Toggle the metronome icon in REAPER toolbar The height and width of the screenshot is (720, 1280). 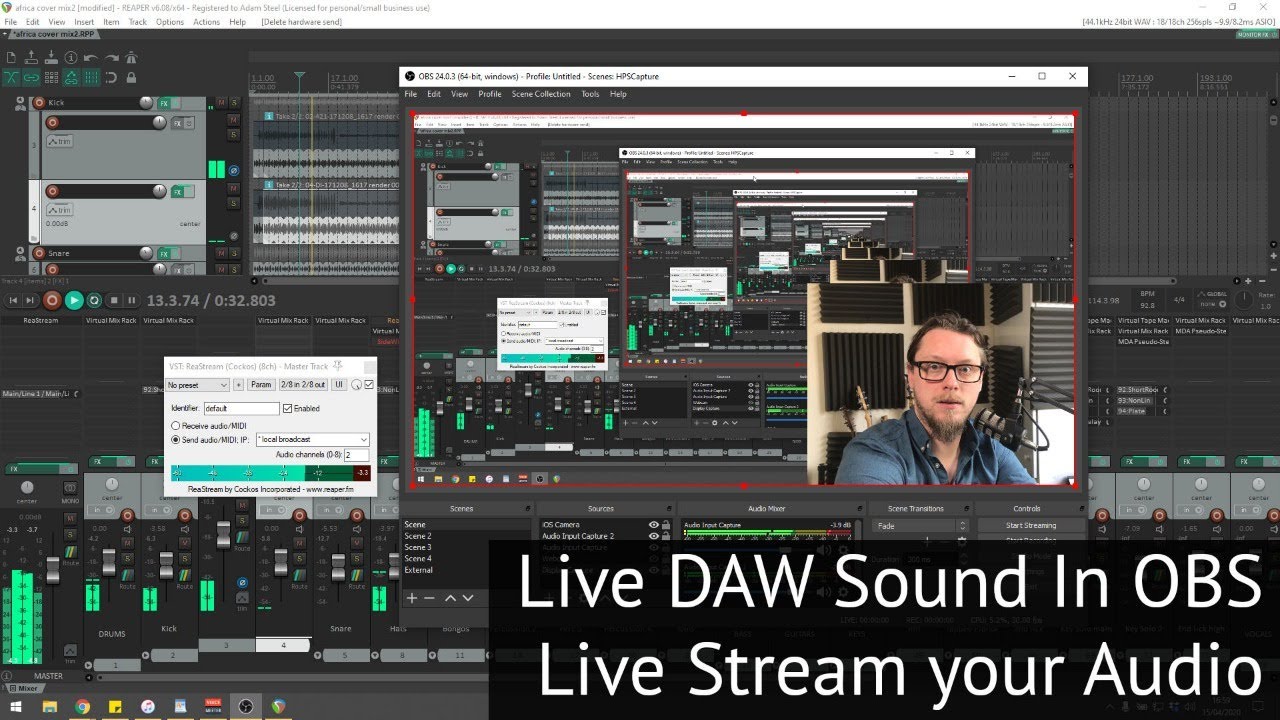[x=131, y=57]
